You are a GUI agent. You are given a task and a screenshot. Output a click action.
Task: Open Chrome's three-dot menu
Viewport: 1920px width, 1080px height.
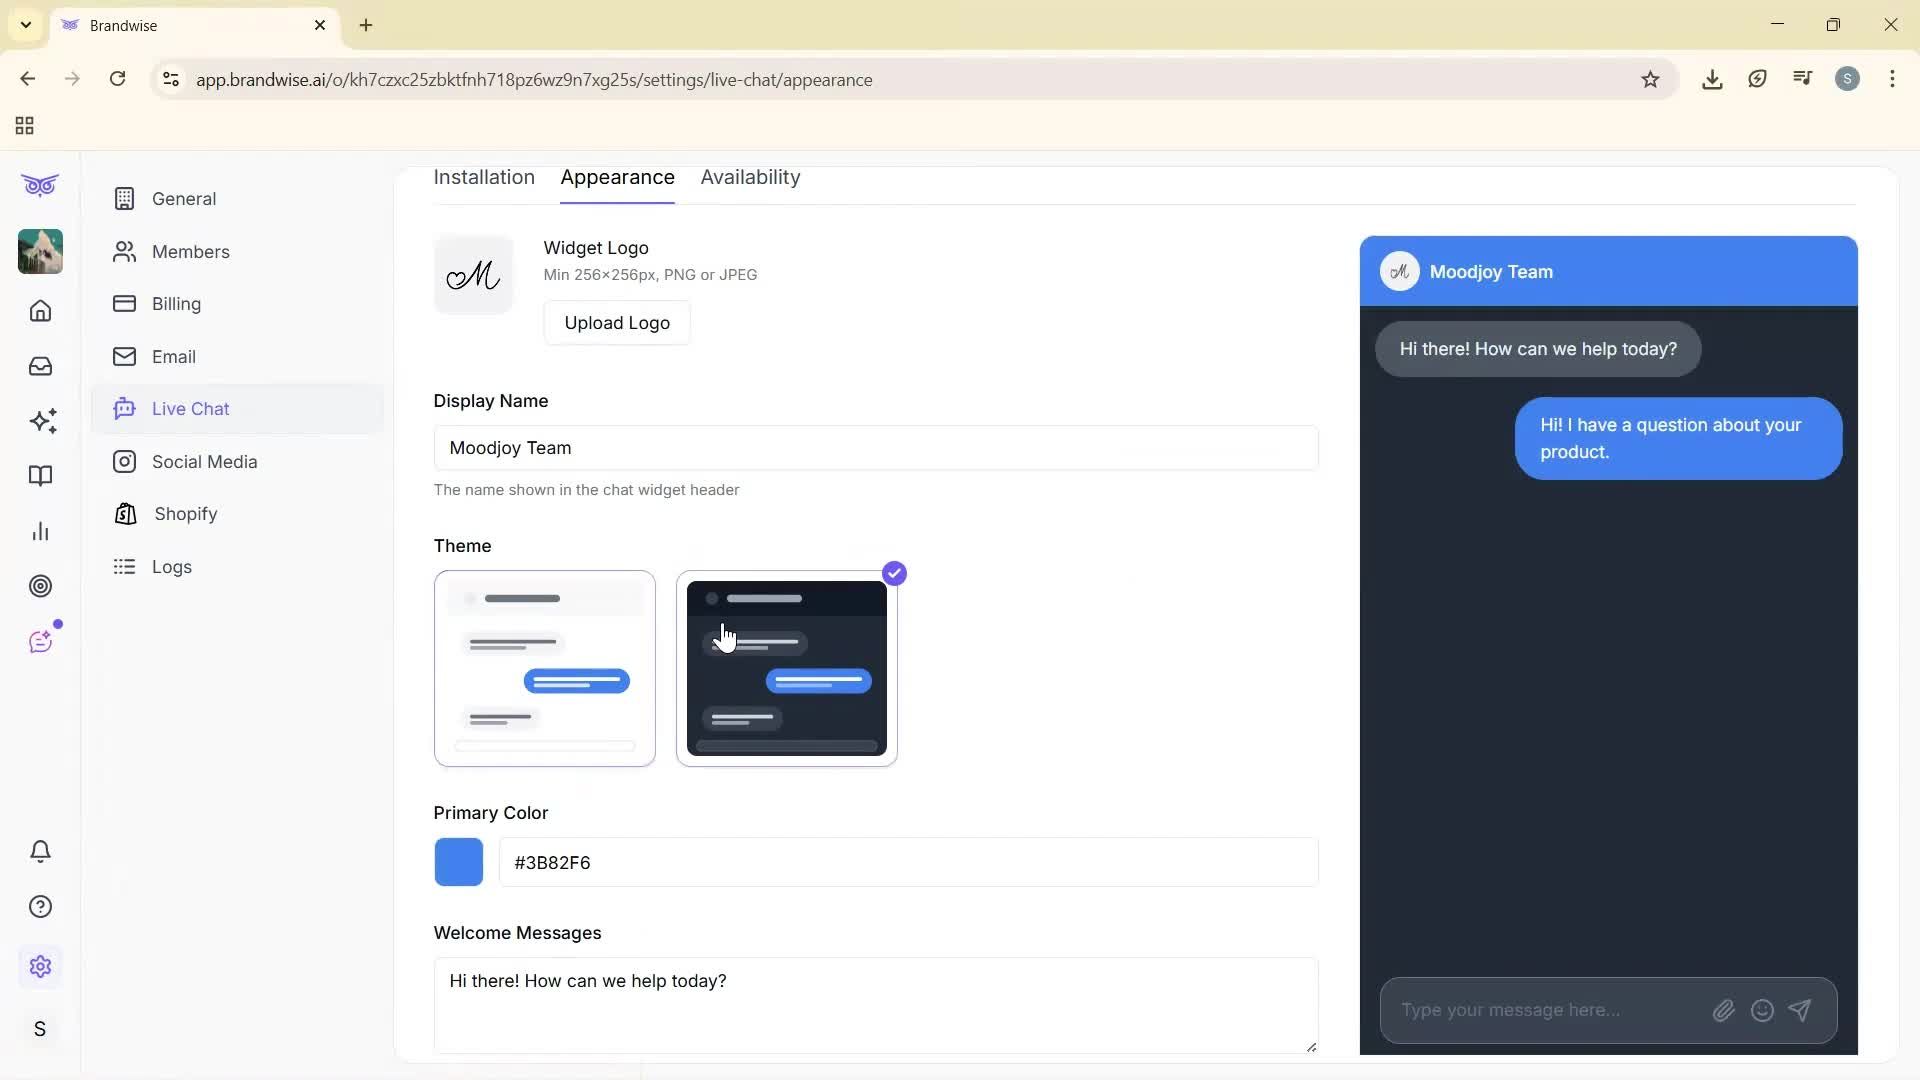pos(1893,79)
